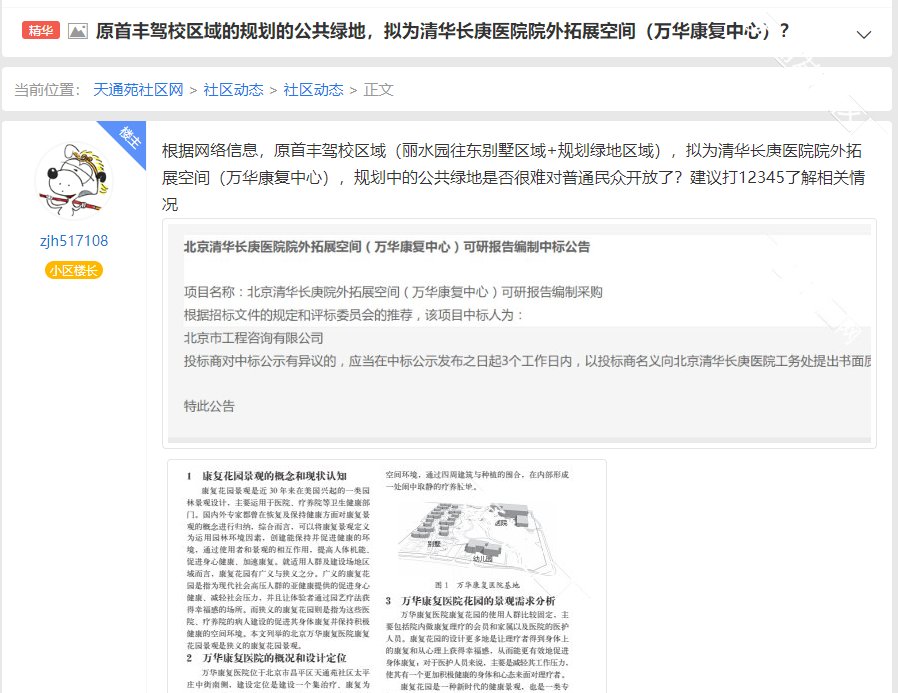Click the 当前位置 label
The image size is (898, 693).
[47, 90]
